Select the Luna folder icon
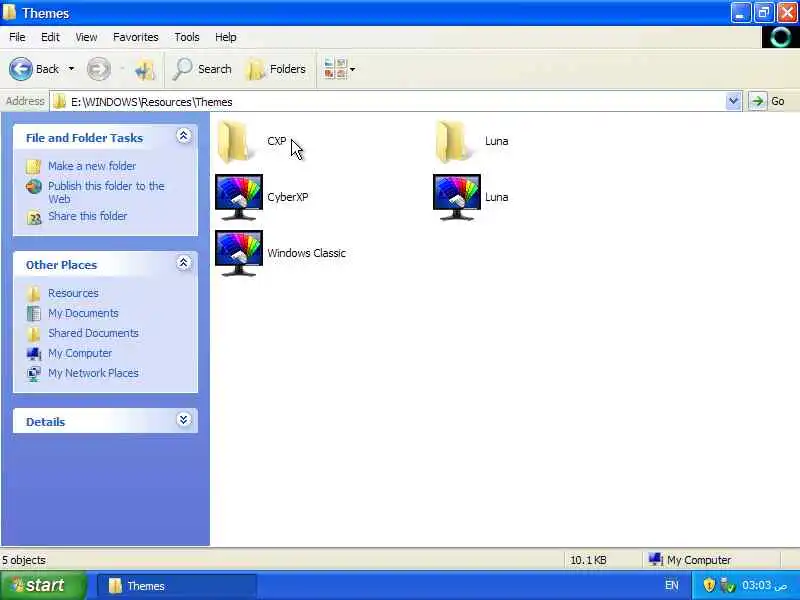800x600 pixels. pos(452,142)
